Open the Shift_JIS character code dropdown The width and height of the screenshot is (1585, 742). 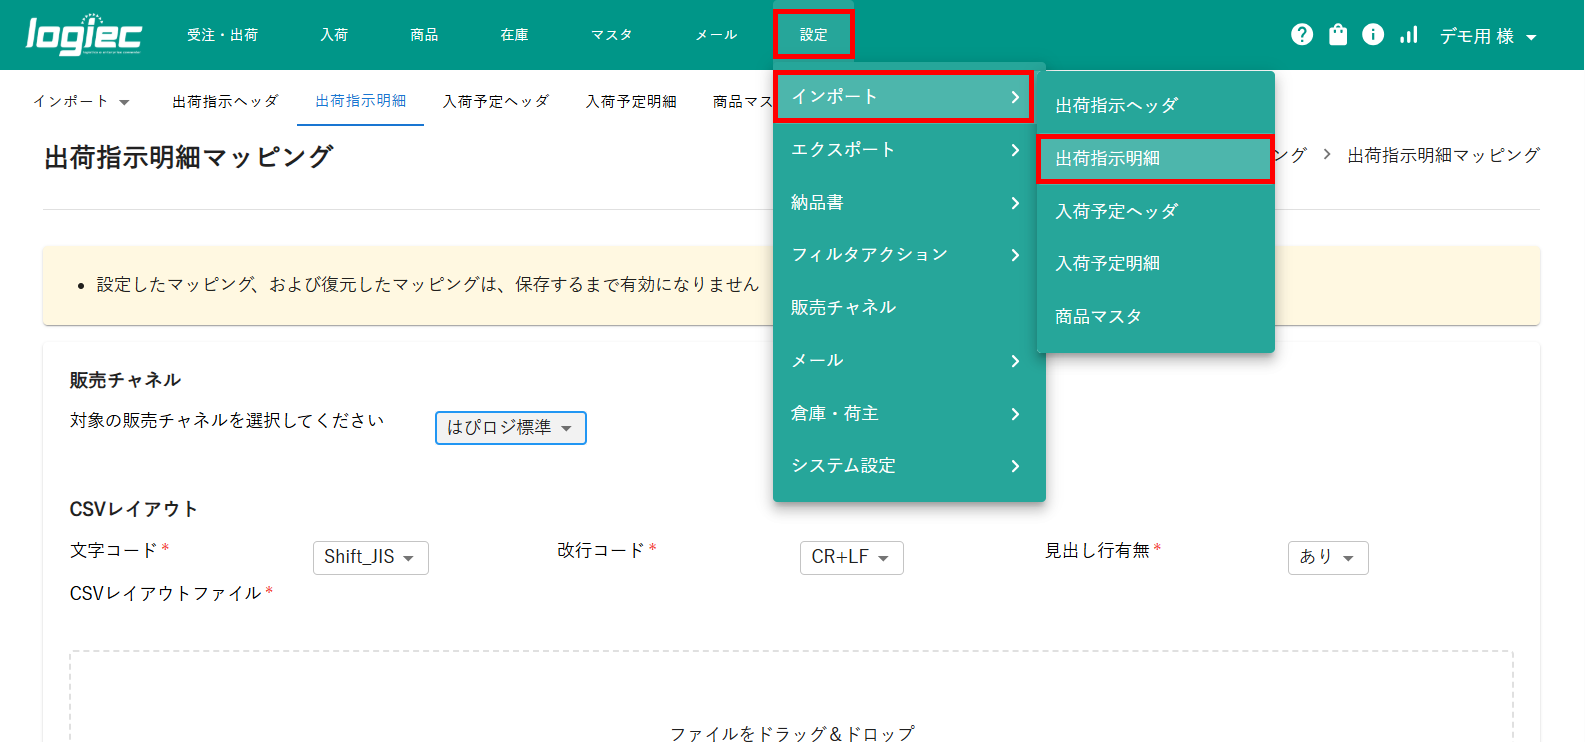tap(370, 558)
